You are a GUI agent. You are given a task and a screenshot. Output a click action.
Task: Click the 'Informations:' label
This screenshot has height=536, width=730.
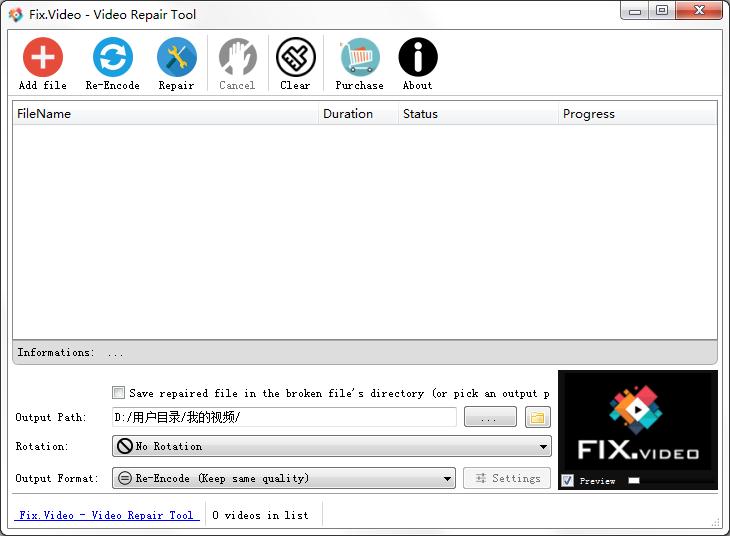click(x=56, y=352)
